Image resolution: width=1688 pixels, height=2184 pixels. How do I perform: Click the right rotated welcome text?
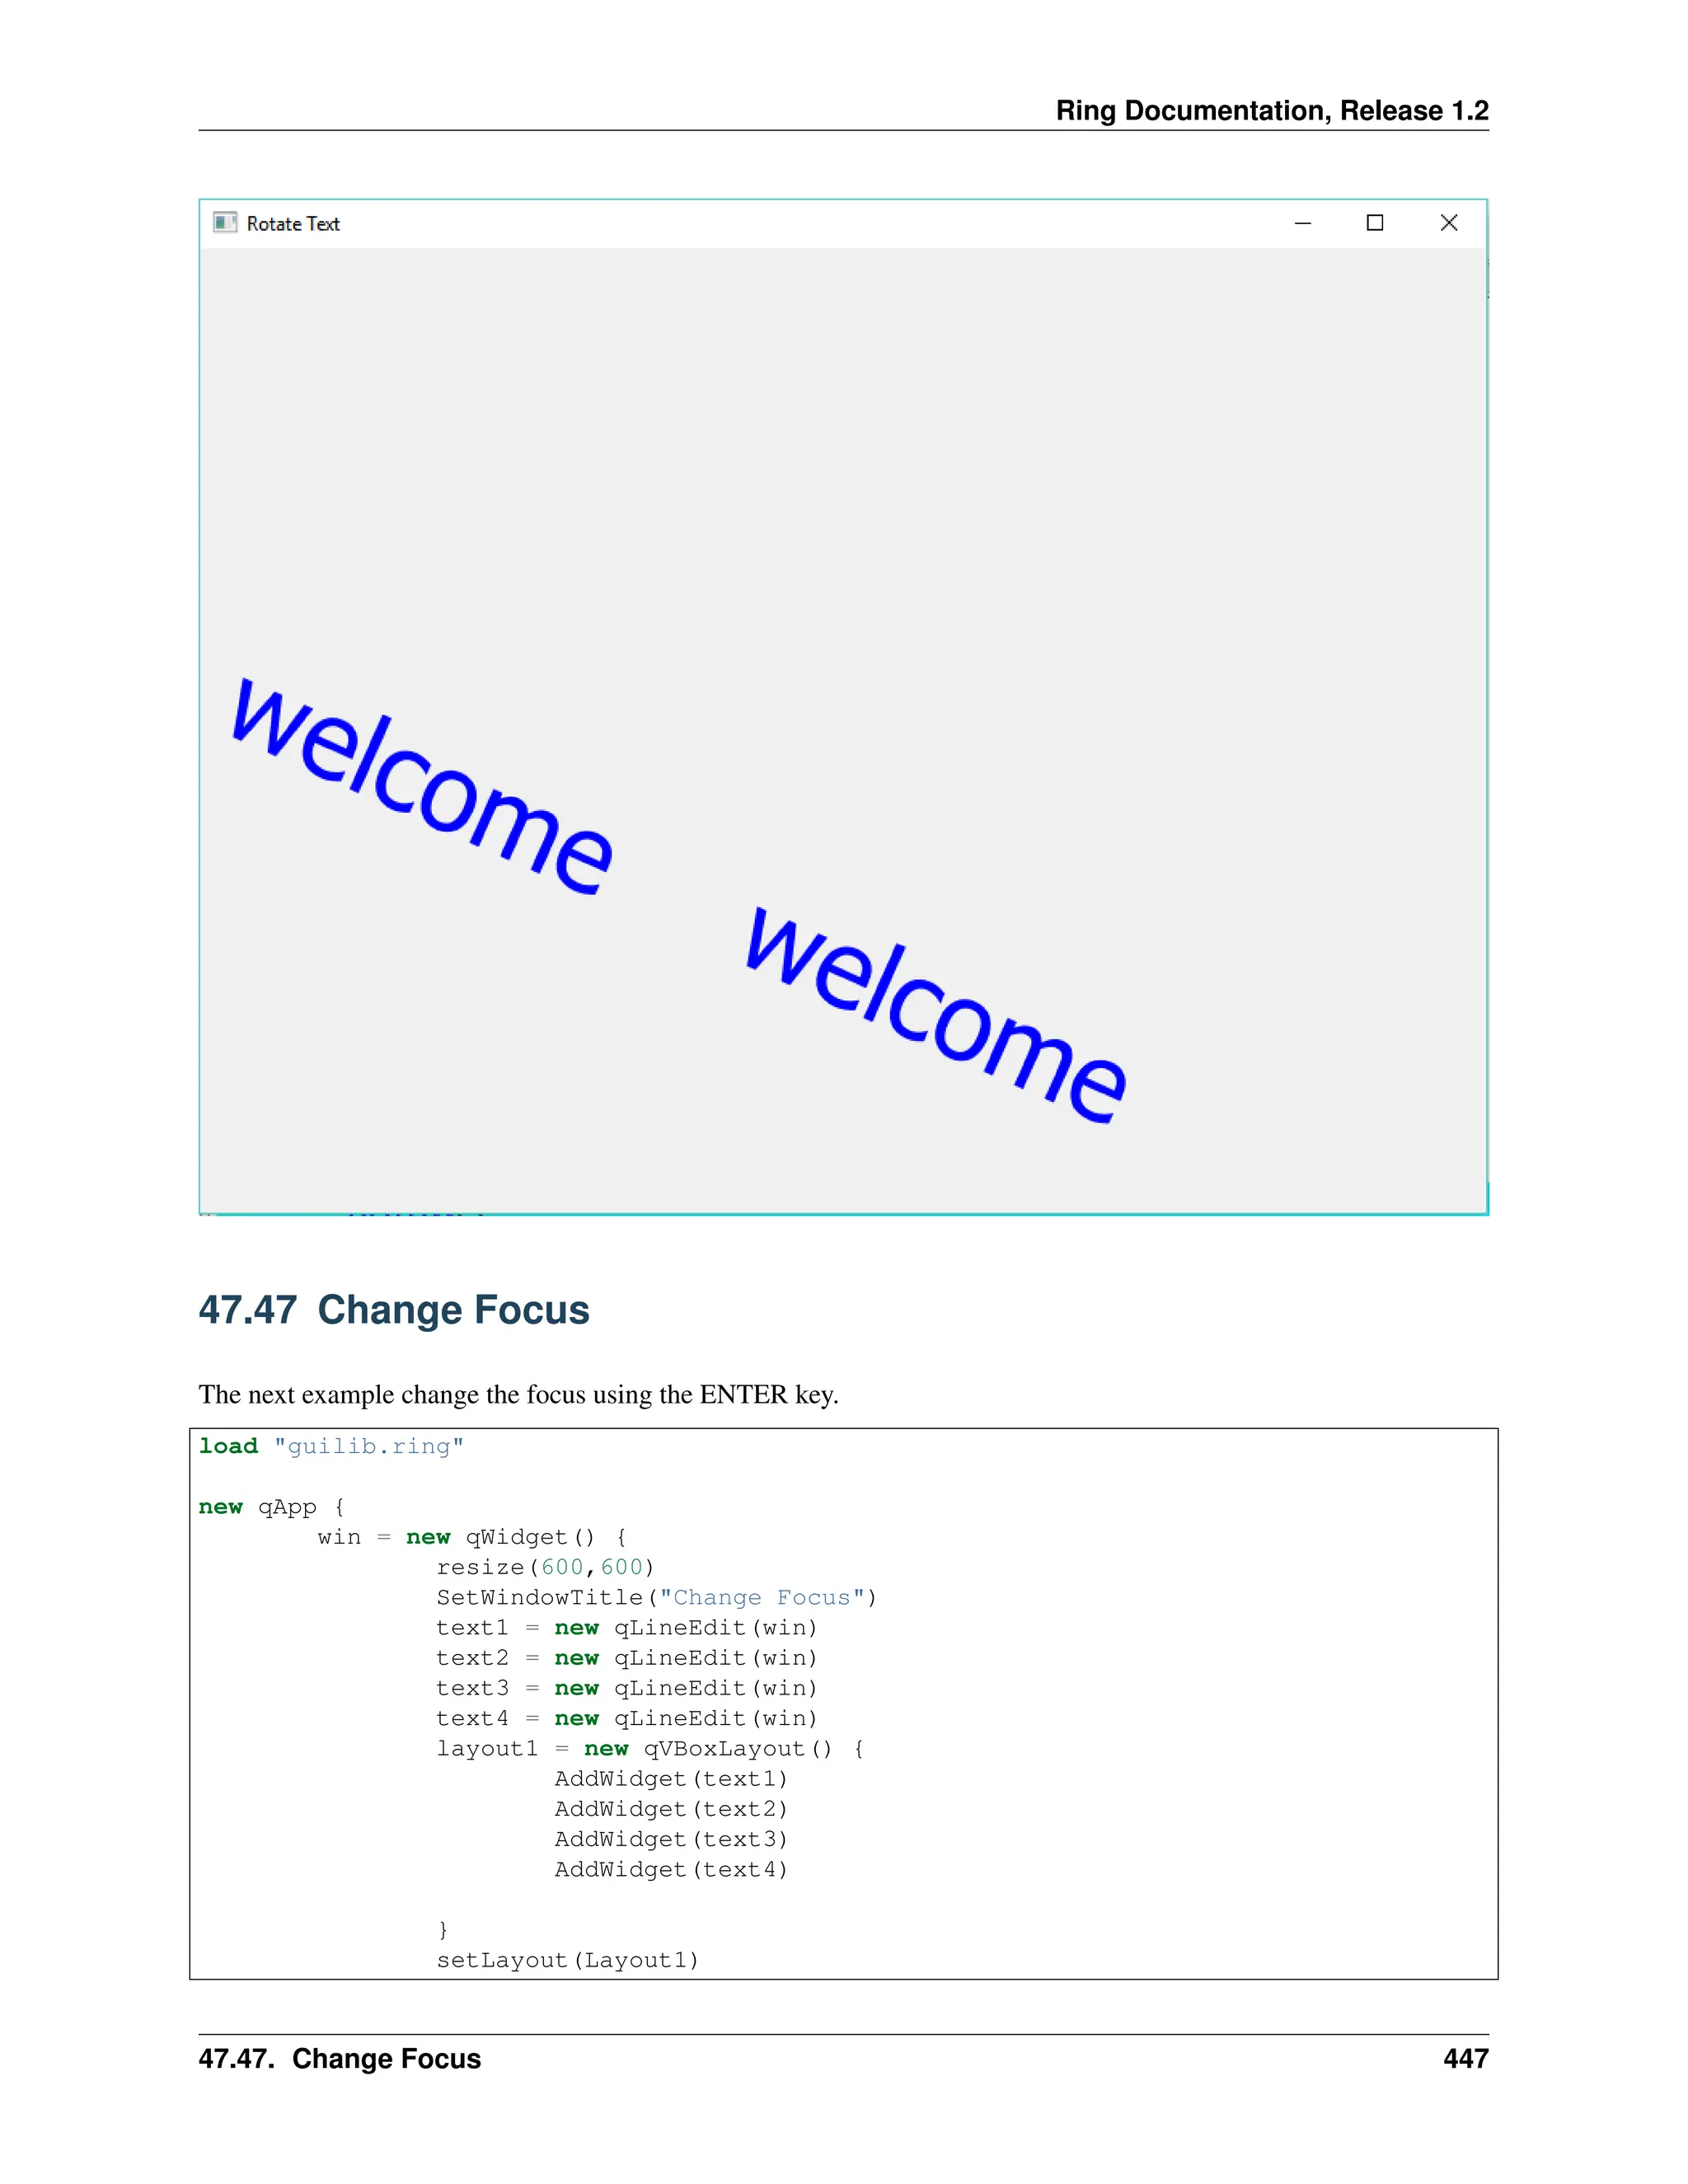936,1015
